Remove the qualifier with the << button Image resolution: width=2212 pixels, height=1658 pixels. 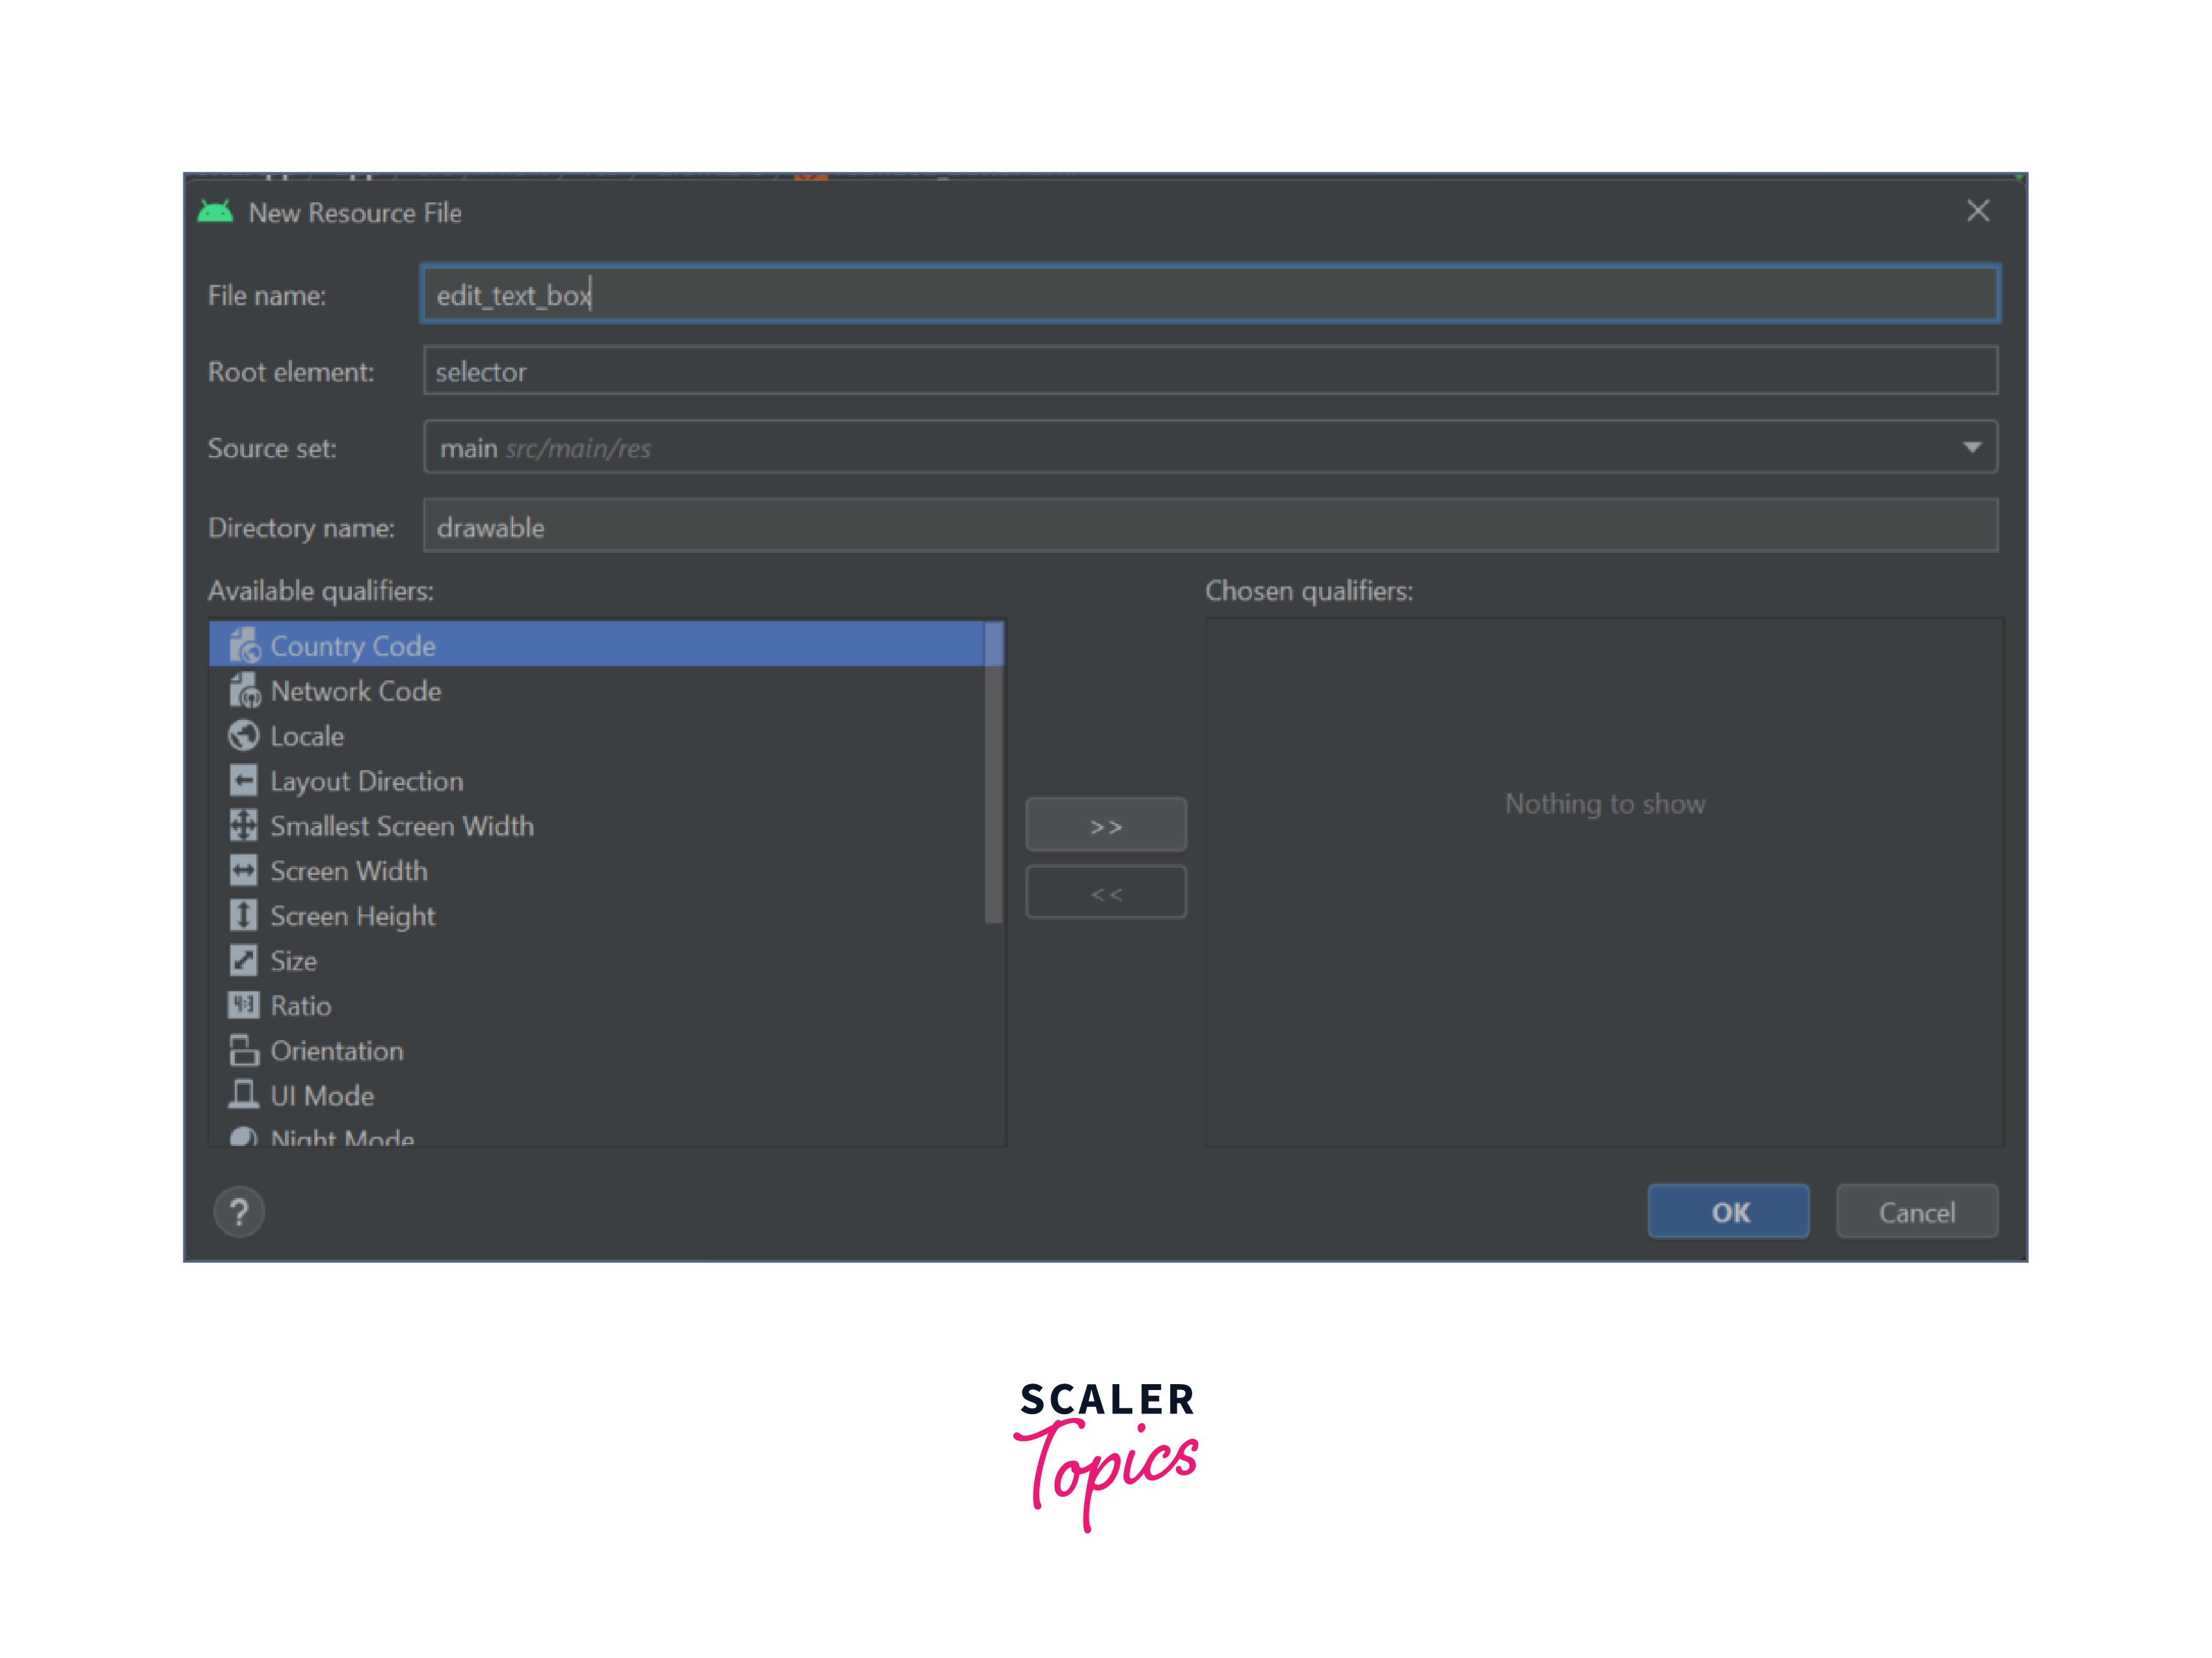[1106, 893]
